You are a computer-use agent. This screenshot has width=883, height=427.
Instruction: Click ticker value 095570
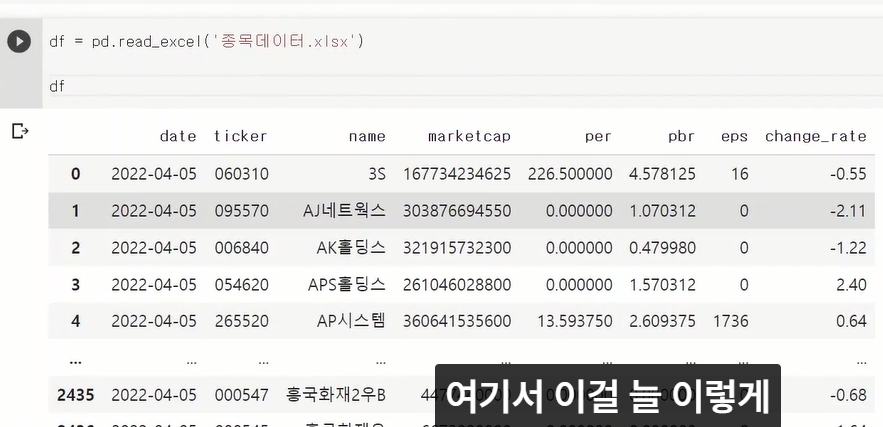241,211
